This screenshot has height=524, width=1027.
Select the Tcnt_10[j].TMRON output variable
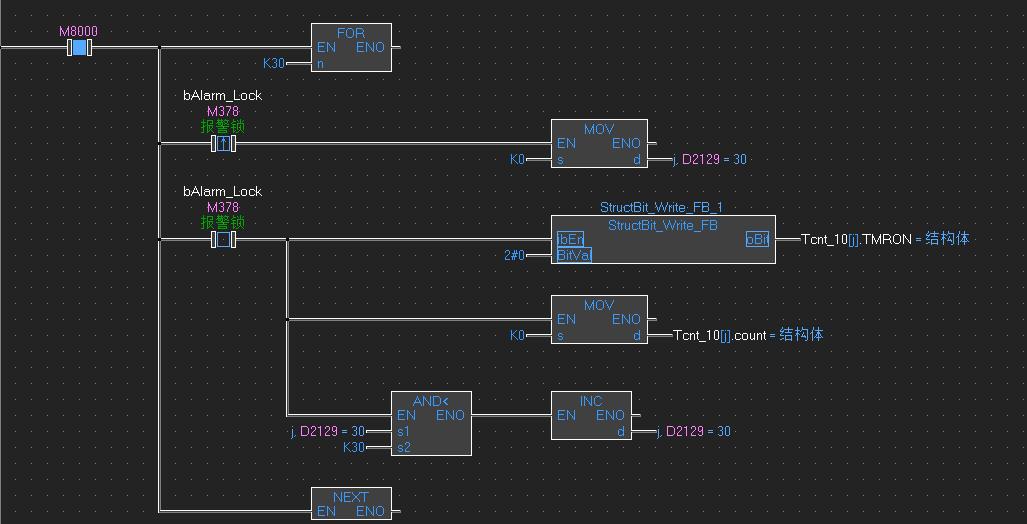856,240
